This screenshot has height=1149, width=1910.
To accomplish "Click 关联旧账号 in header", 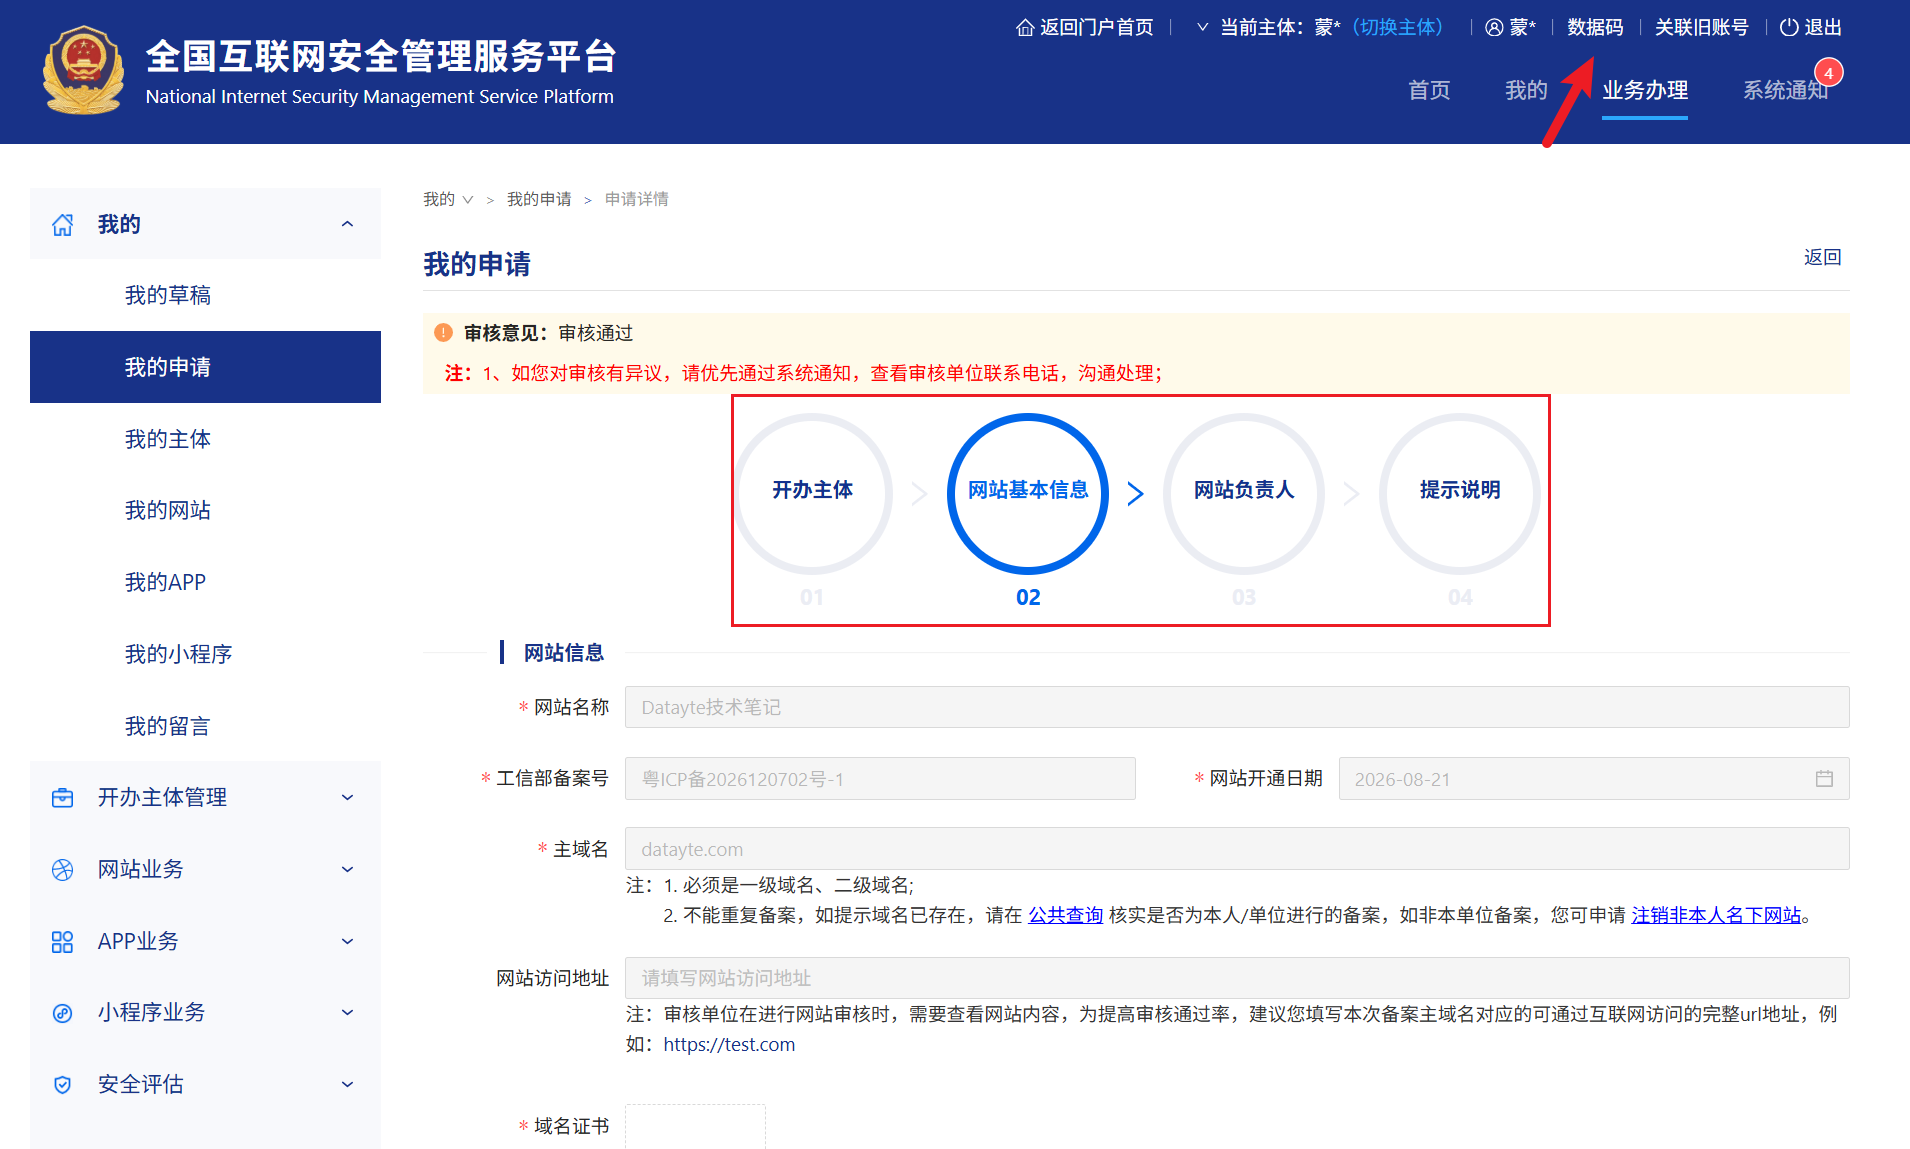I will [1701, 28].
